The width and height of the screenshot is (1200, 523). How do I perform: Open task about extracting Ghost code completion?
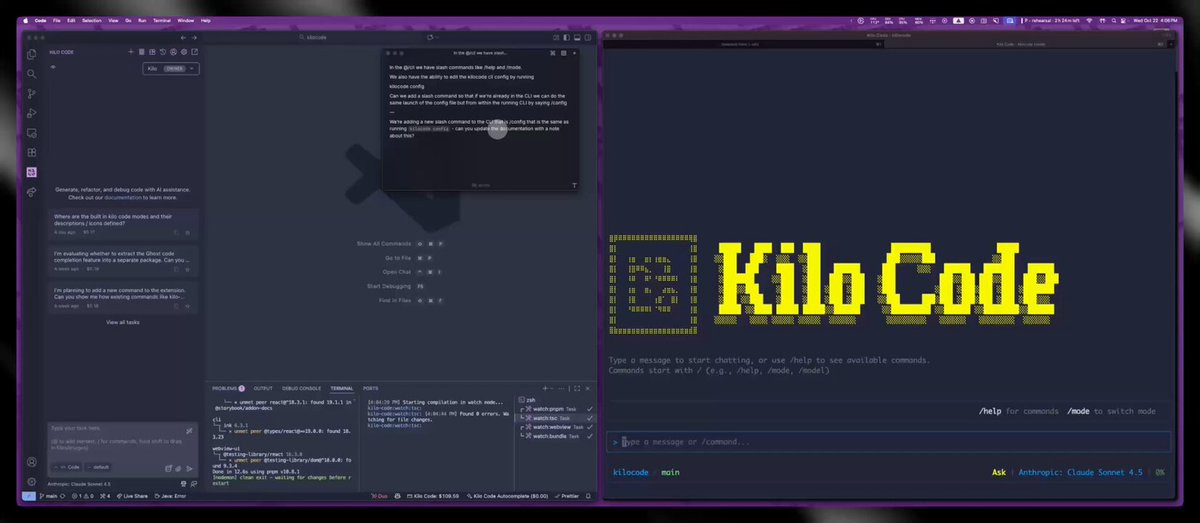tap(123, 261)
